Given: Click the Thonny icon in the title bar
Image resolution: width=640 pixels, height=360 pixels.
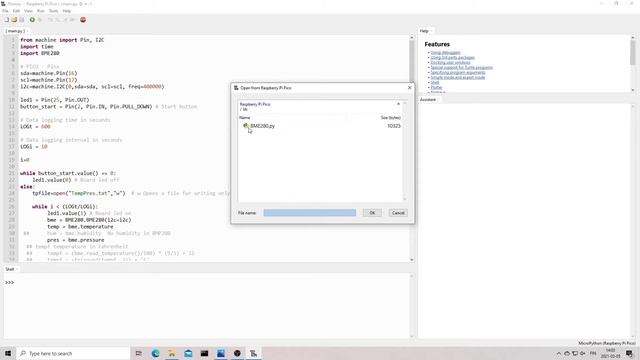Looking at the screenshot, I should 3,4.
